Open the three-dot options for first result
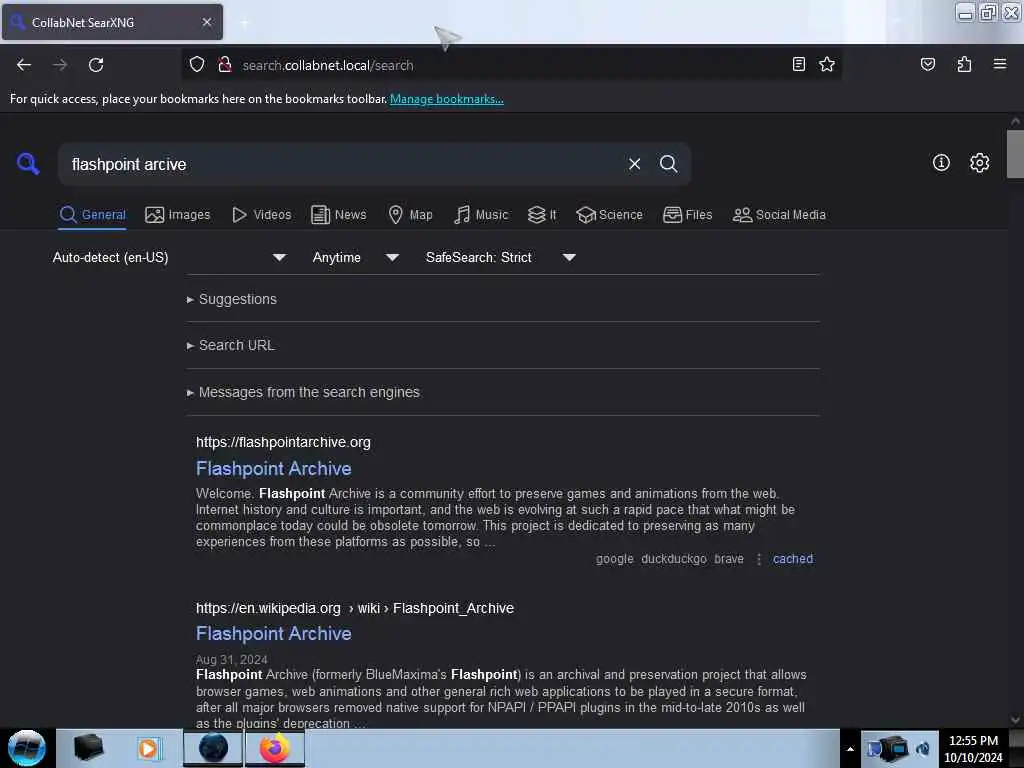 tap(758, 559)
